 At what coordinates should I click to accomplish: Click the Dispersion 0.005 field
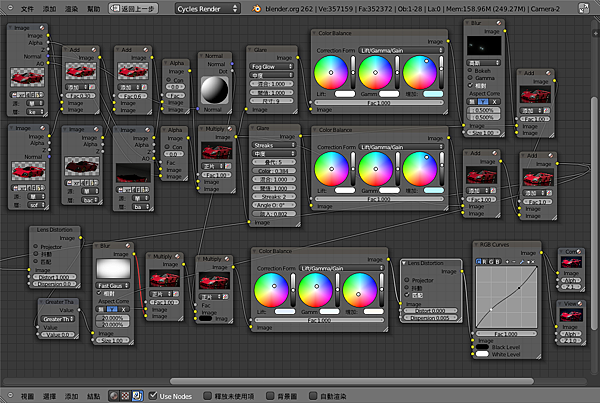pyautogui.click(x=430, y=318)
